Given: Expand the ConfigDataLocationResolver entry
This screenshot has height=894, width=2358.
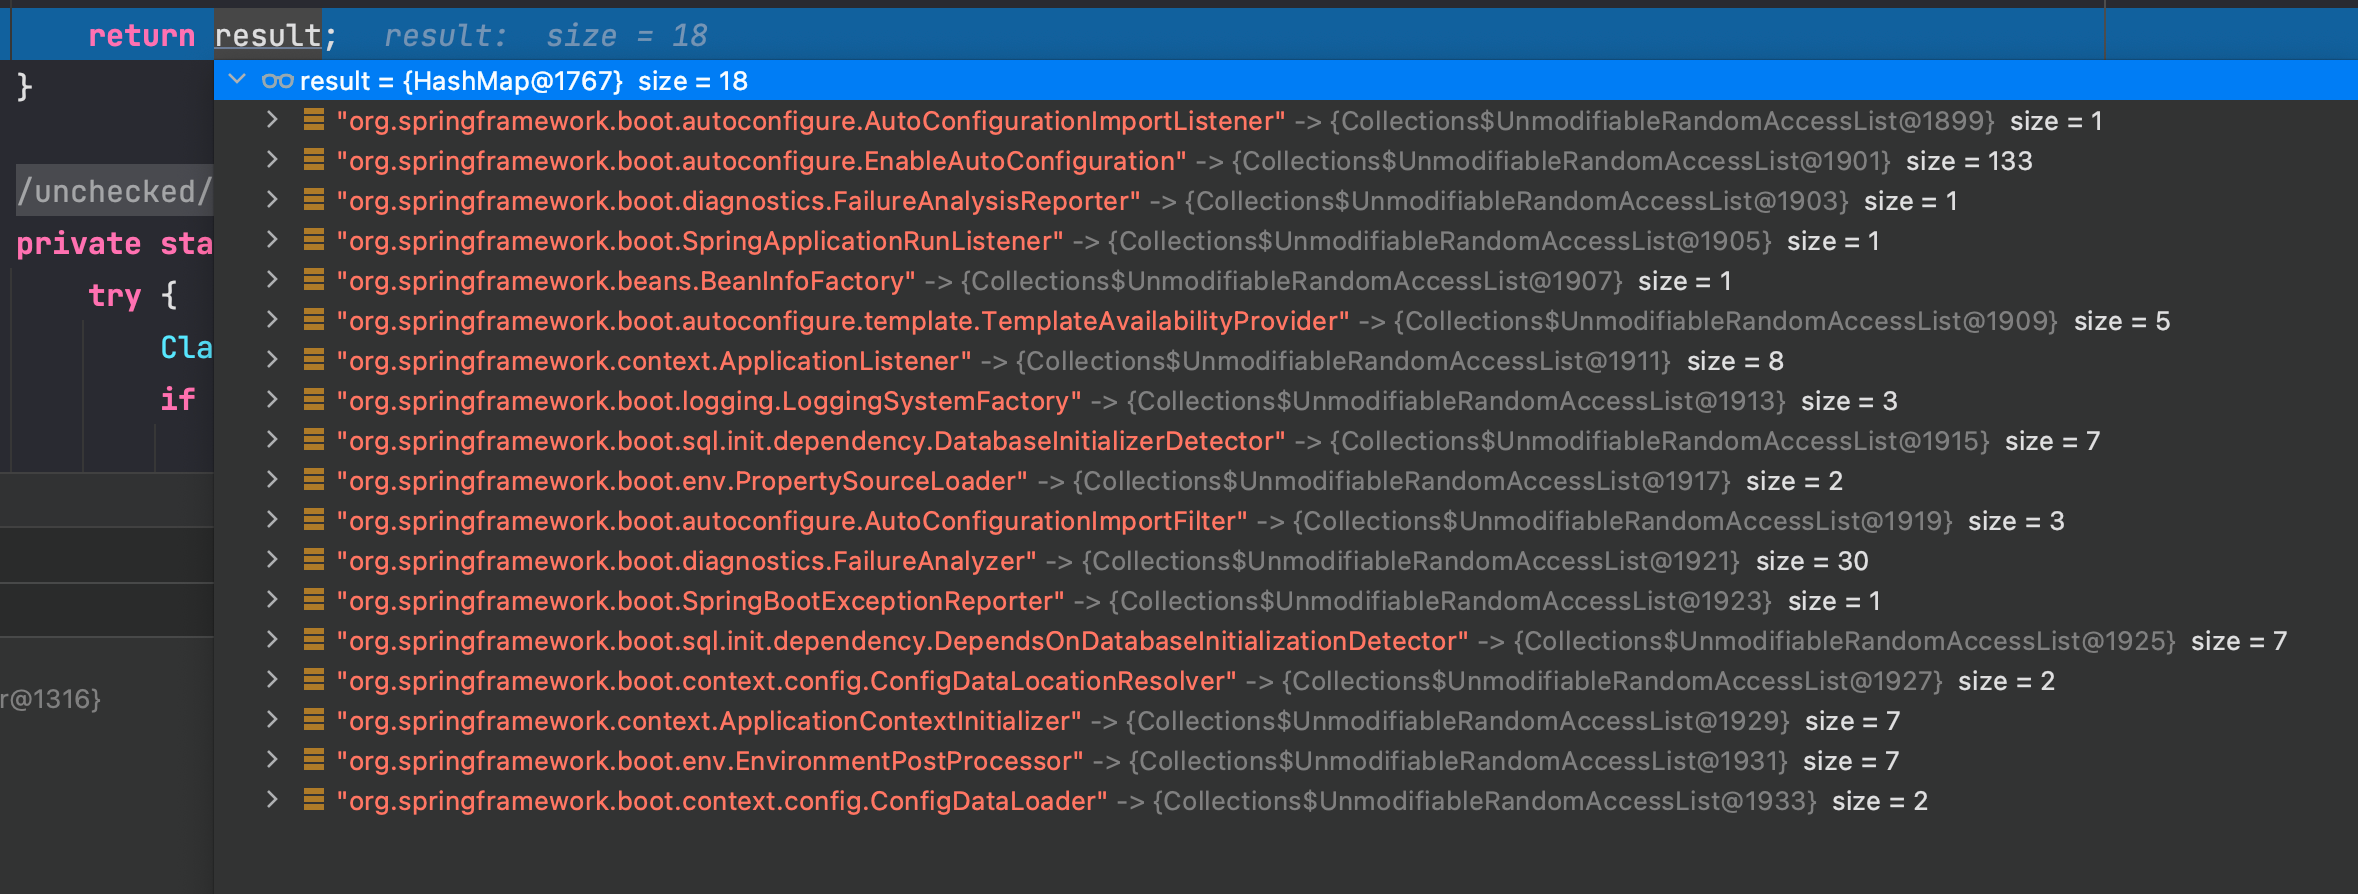Looking at the screenshot, I should coord(272,680).
